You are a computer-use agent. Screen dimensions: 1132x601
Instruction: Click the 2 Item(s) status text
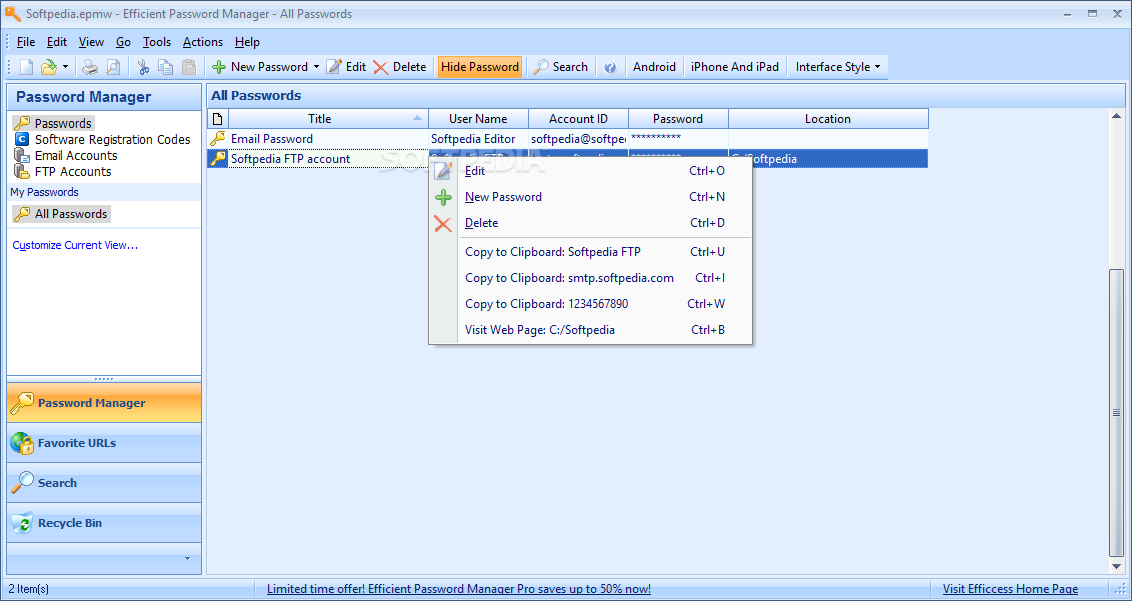click(28, 589)
